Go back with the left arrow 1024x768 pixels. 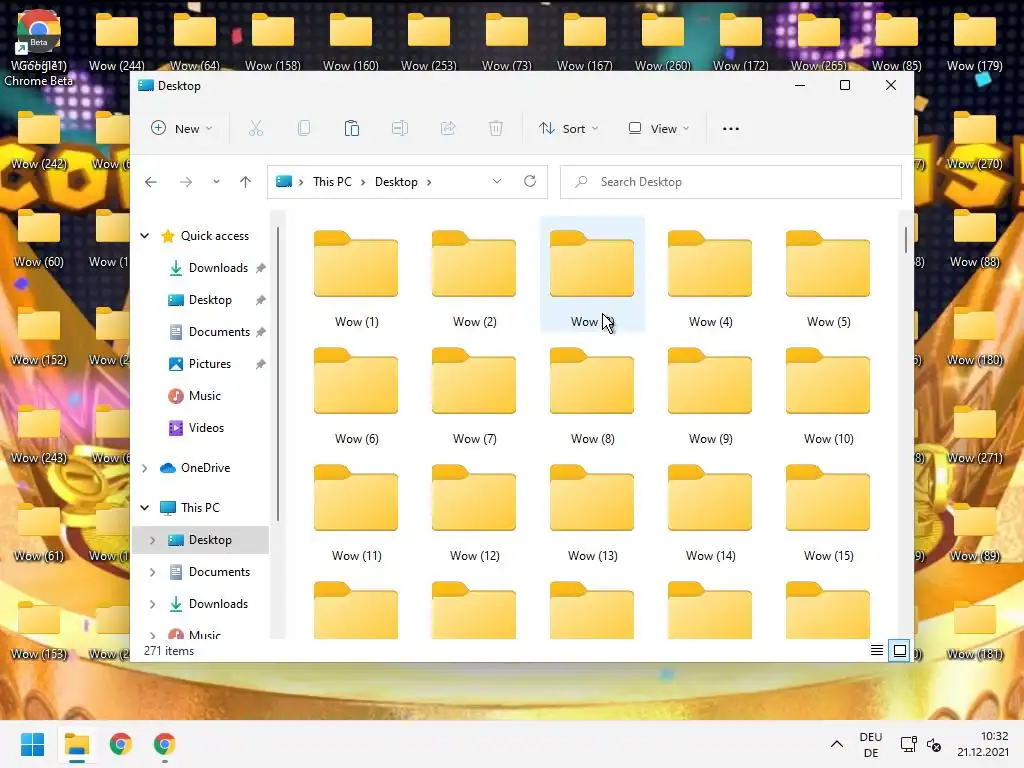coord(151,182)
